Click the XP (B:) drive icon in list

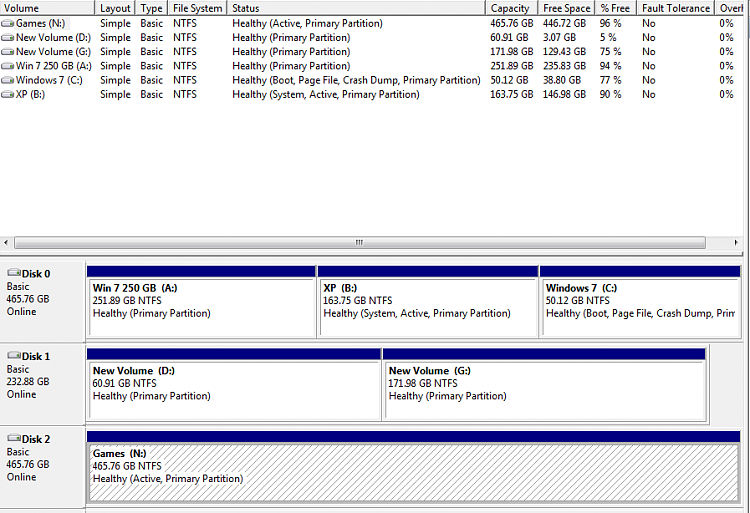[x=7, y=95]
